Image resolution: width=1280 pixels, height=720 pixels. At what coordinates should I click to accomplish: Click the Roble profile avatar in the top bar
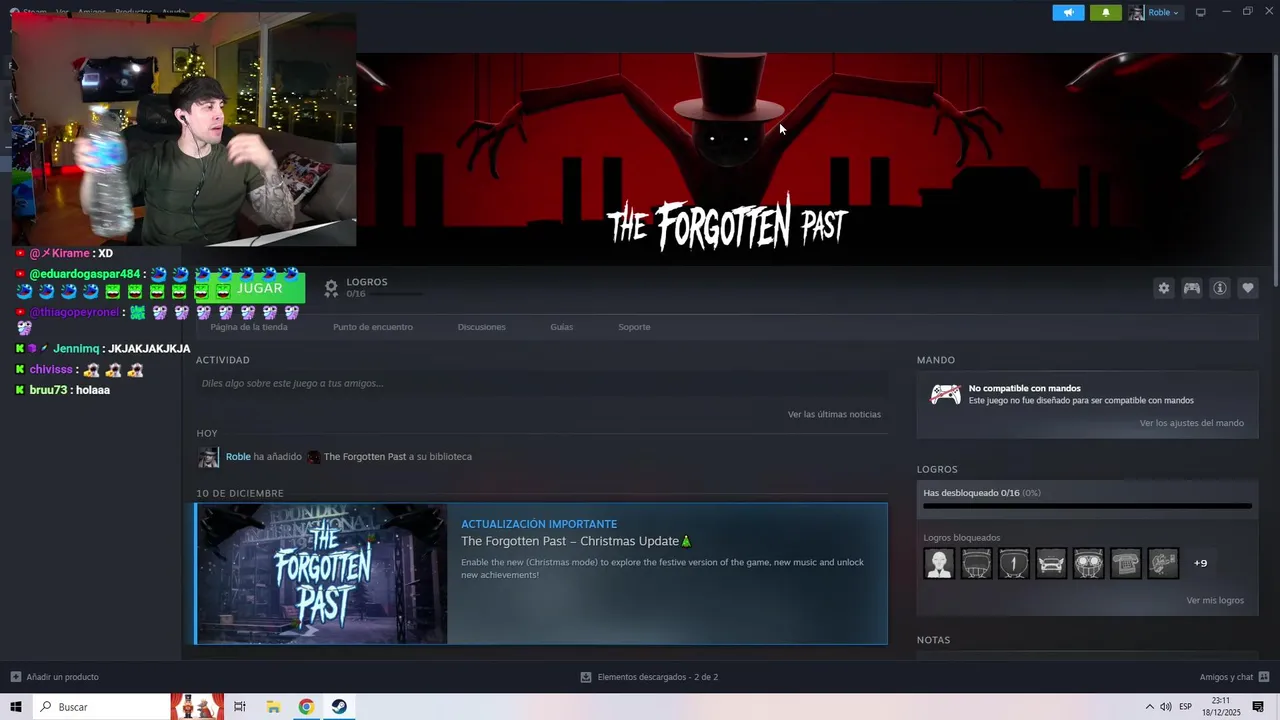(1136, 12)
